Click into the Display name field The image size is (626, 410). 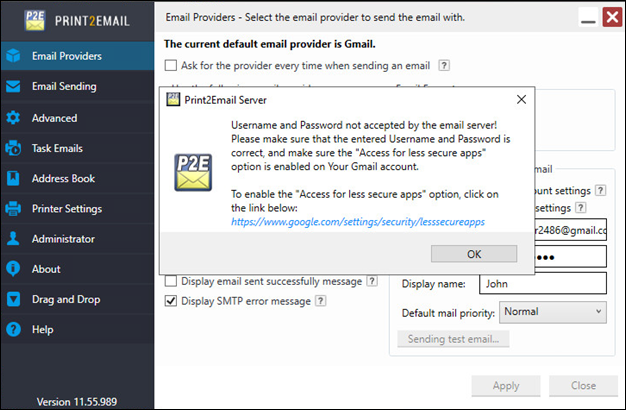(x=543, y=283)
